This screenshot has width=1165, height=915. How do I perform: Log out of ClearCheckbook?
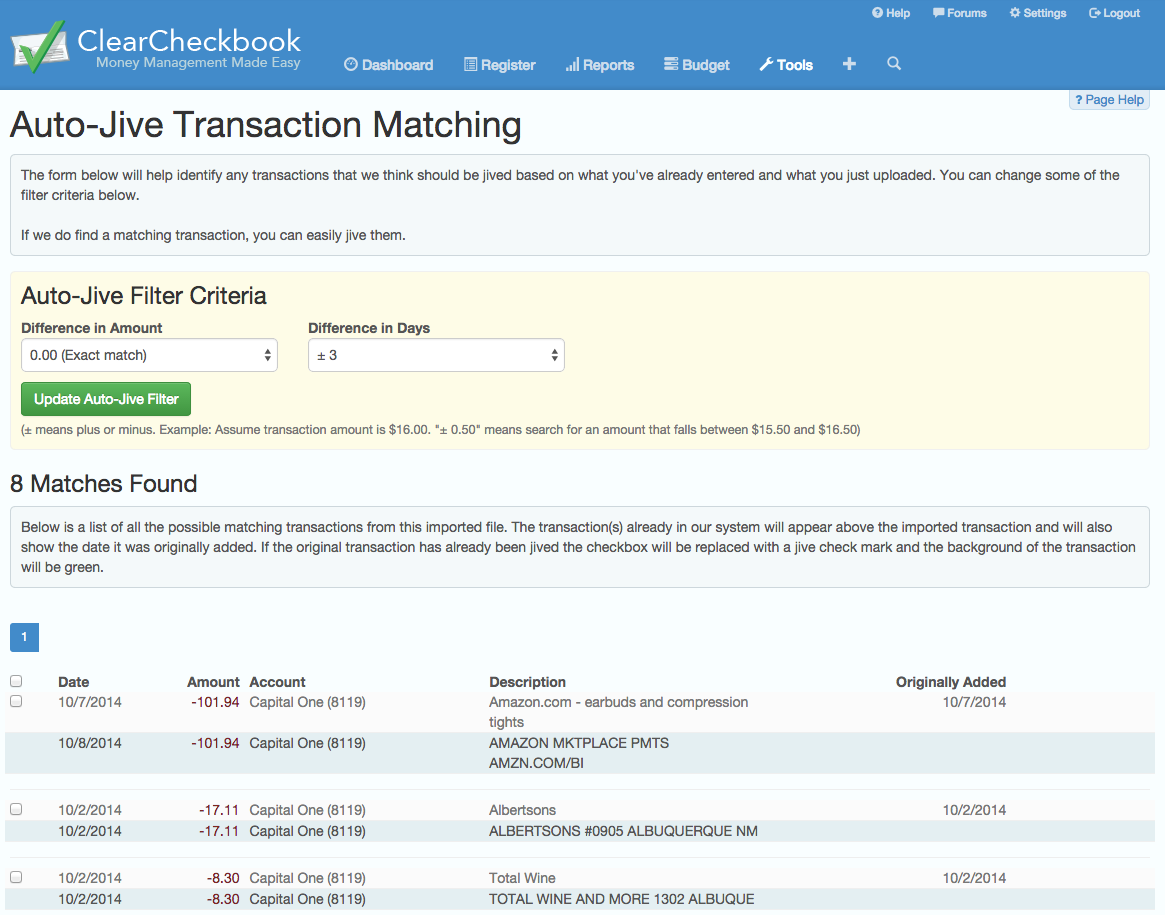[1114, 13]
